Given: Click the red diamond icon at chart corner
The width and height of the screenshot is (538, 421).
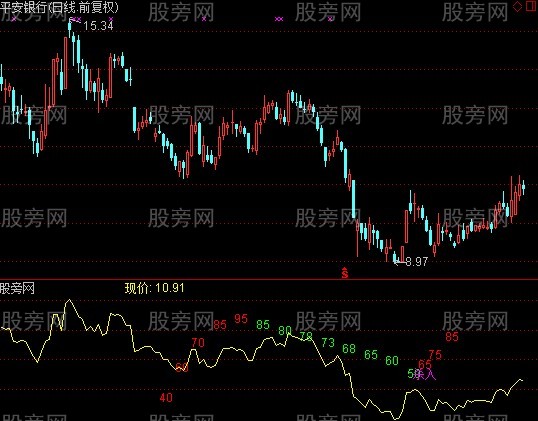Looking at the screenshot, I should [517, 7].
